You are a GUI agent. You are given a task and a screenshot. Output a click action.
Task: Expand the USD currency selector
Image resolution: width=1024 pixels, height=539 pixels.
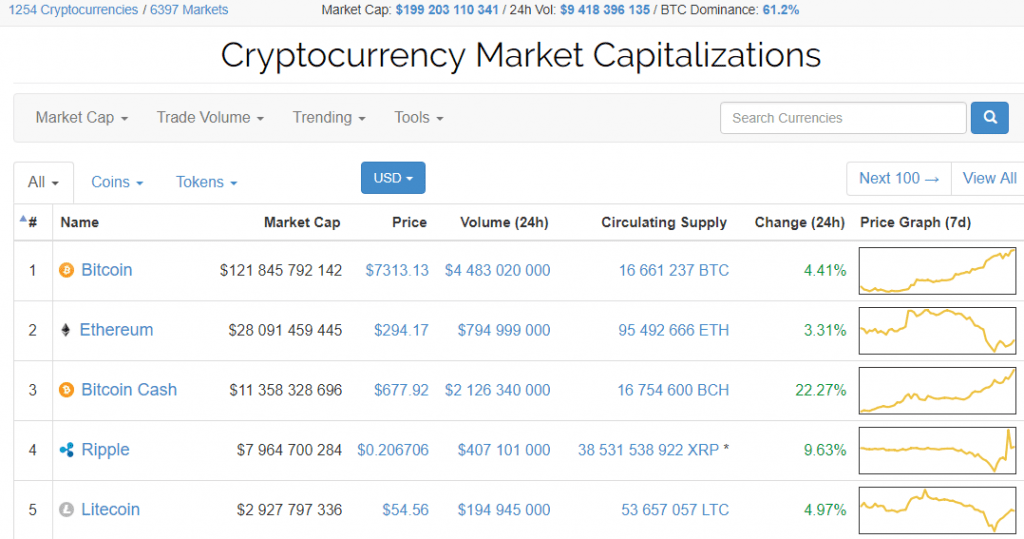[x=393, y=178]
